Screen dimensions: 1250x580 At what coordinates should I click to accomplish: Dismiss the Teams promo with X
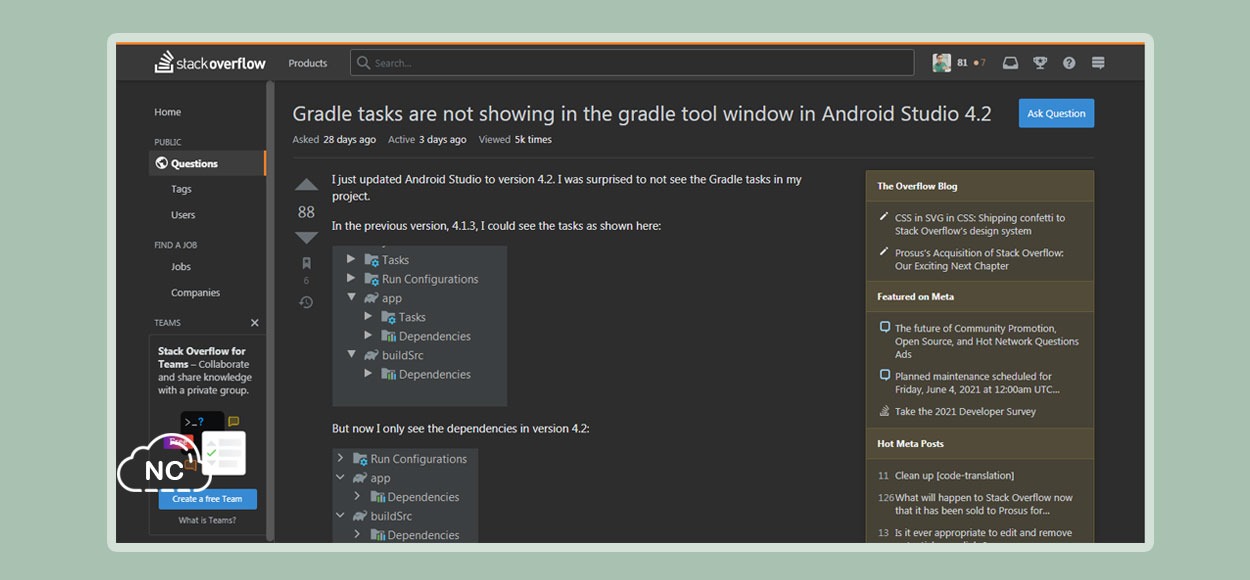[254, 323]
